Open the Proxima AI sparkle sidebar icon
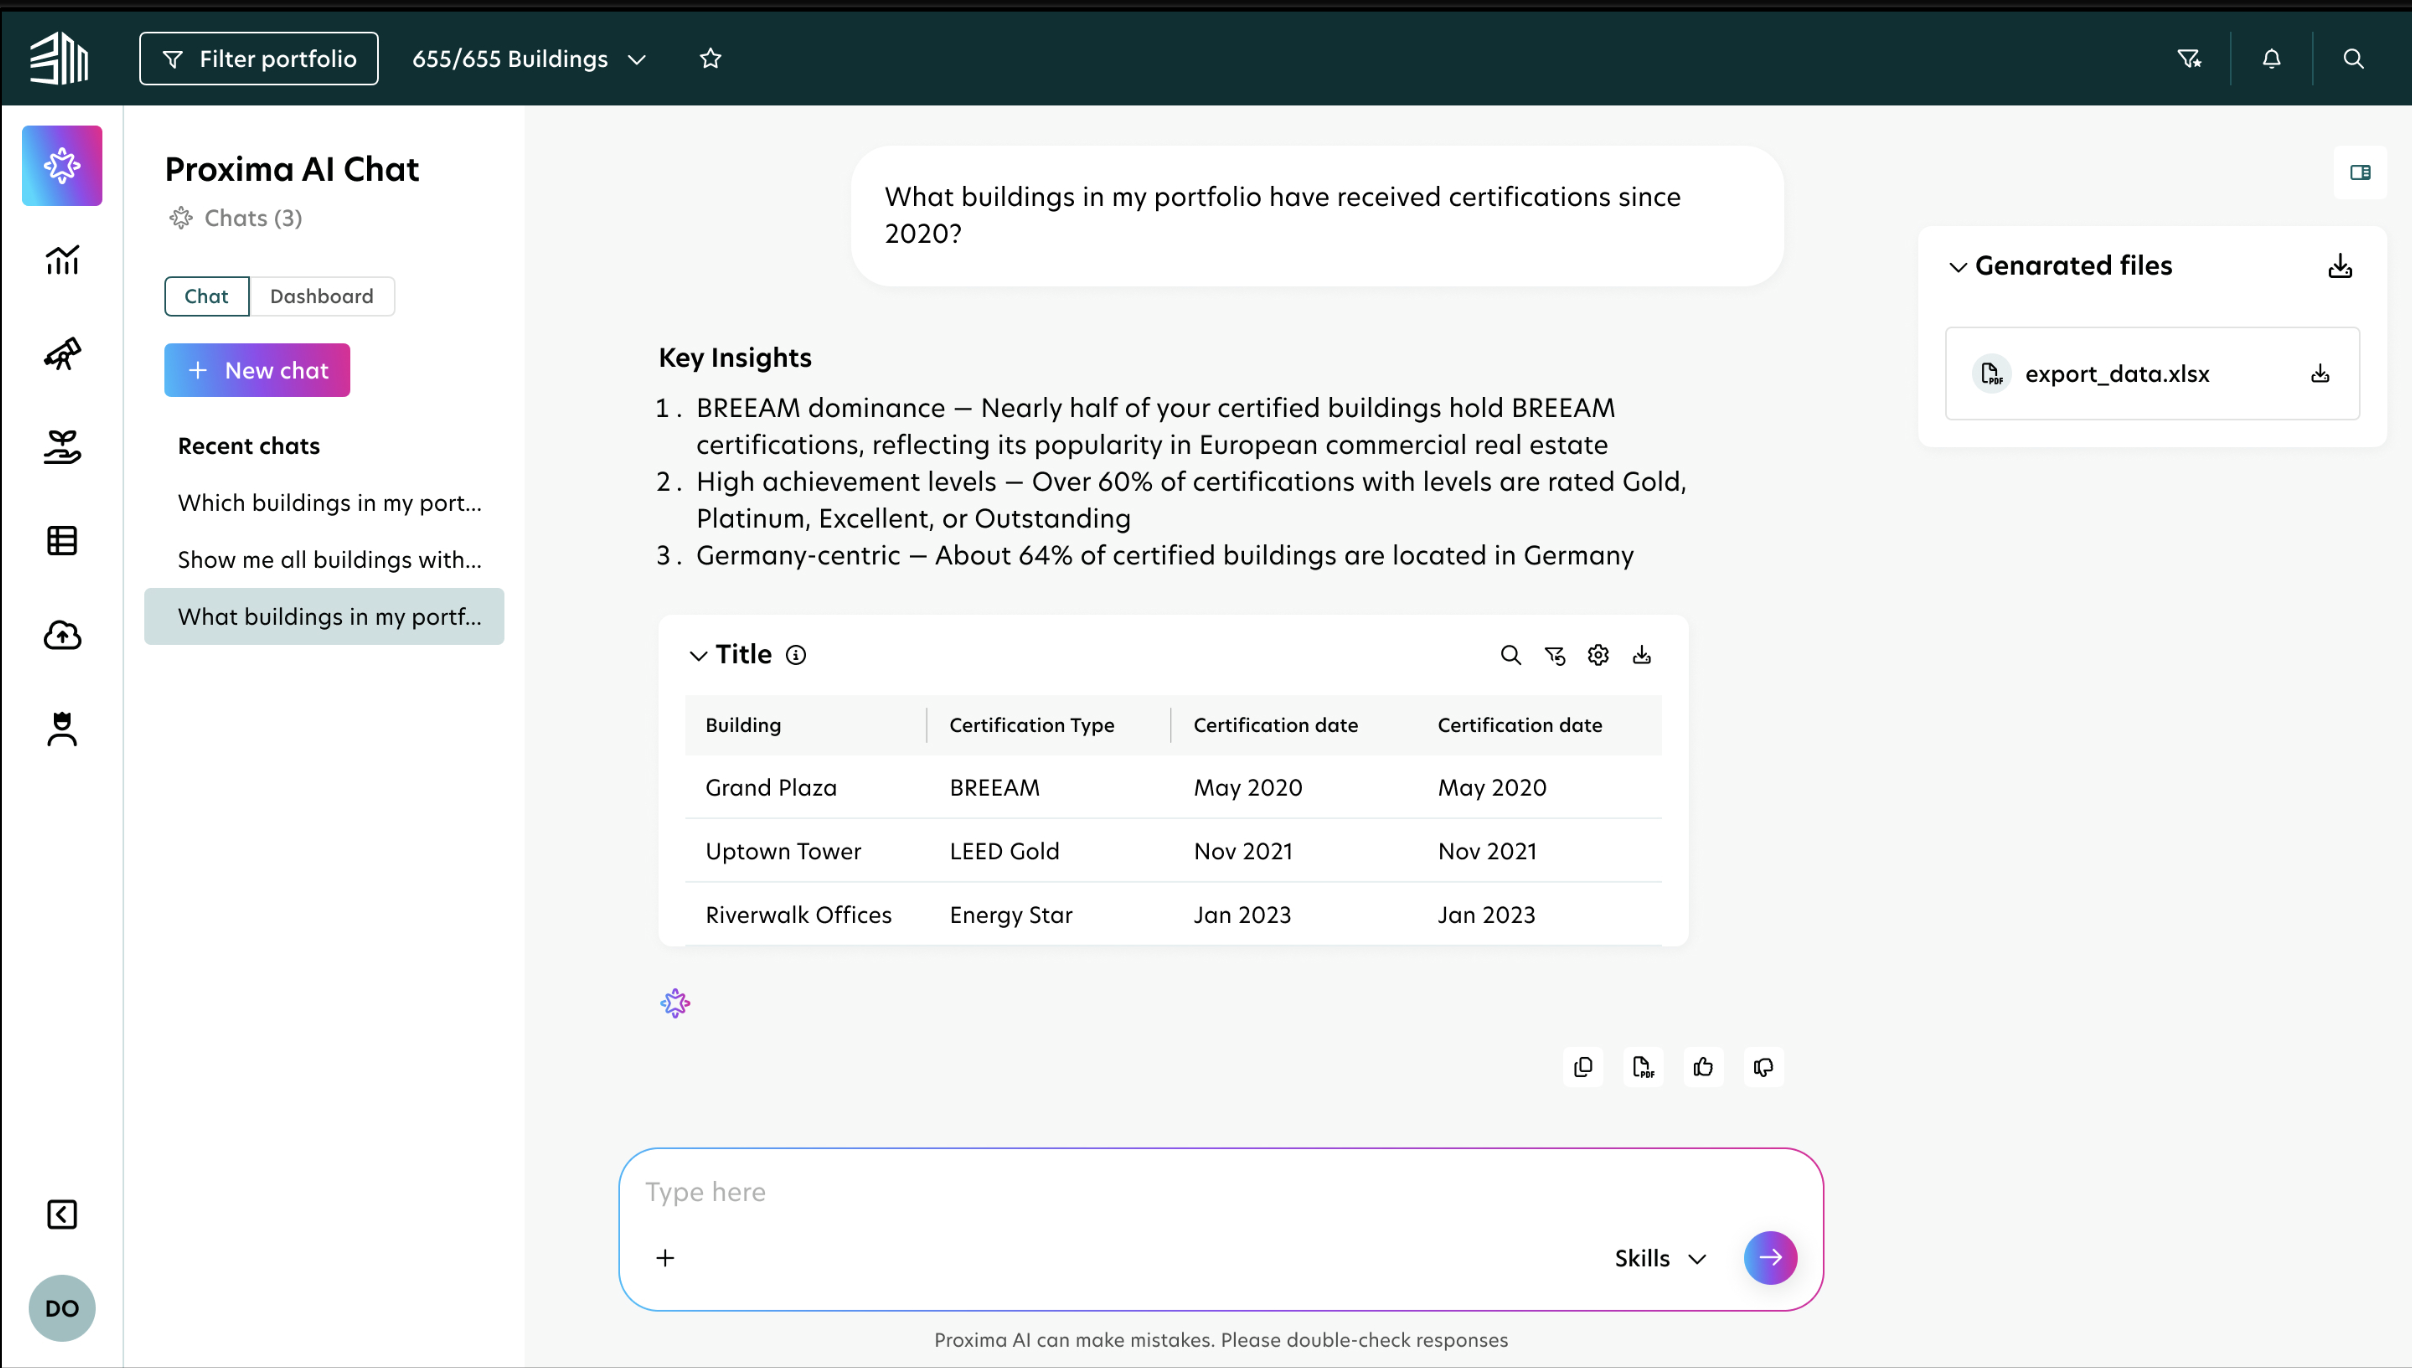This screenshot has height=1368, width=2412. (62, 165)
